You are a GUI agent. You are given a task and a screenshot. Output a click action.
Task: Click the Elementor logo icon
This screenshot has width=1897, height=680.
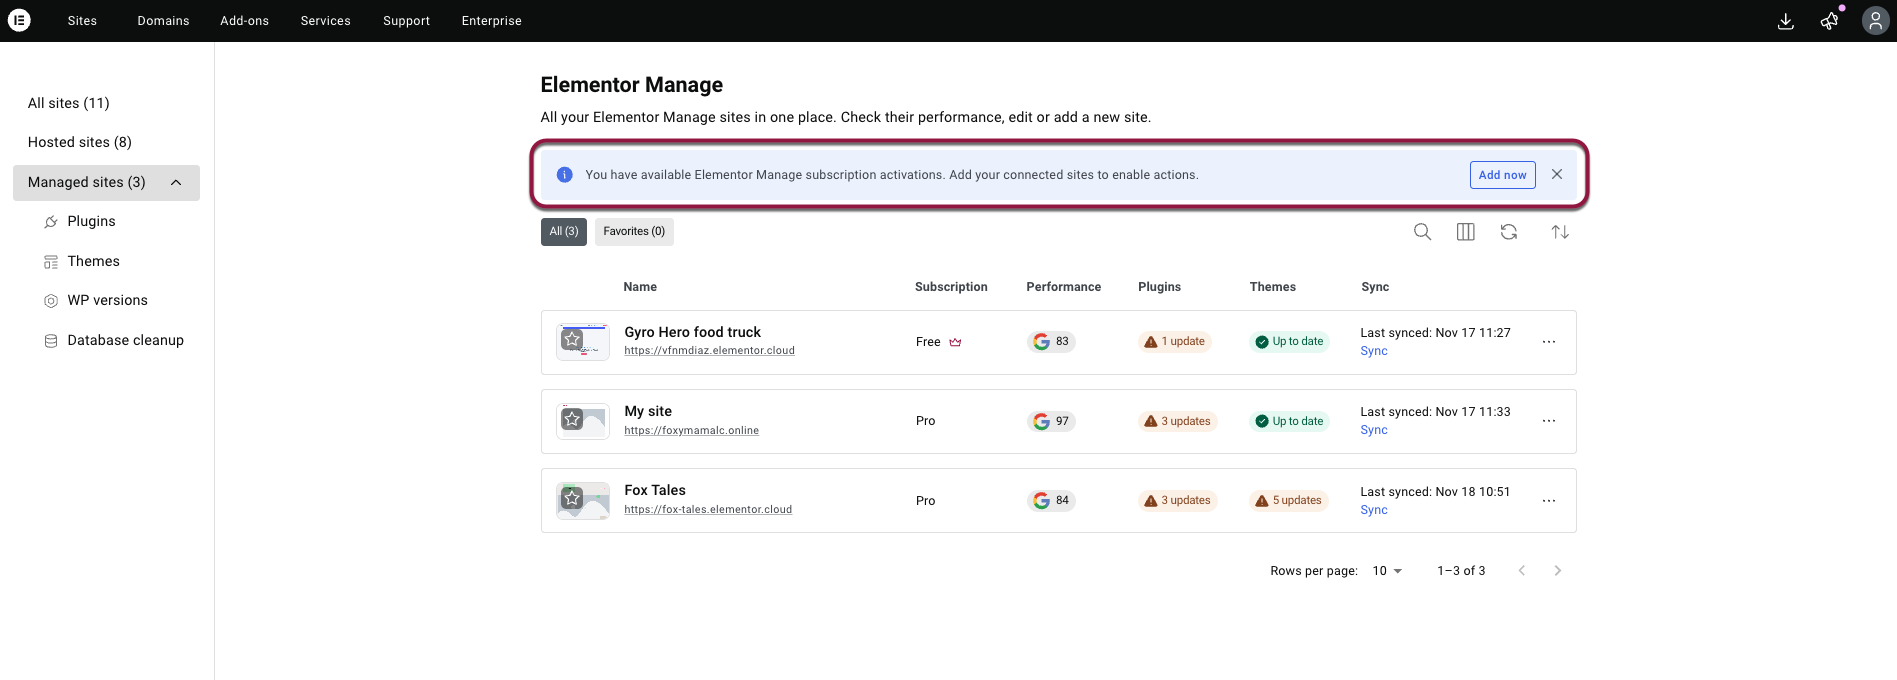tap(19, 20)
